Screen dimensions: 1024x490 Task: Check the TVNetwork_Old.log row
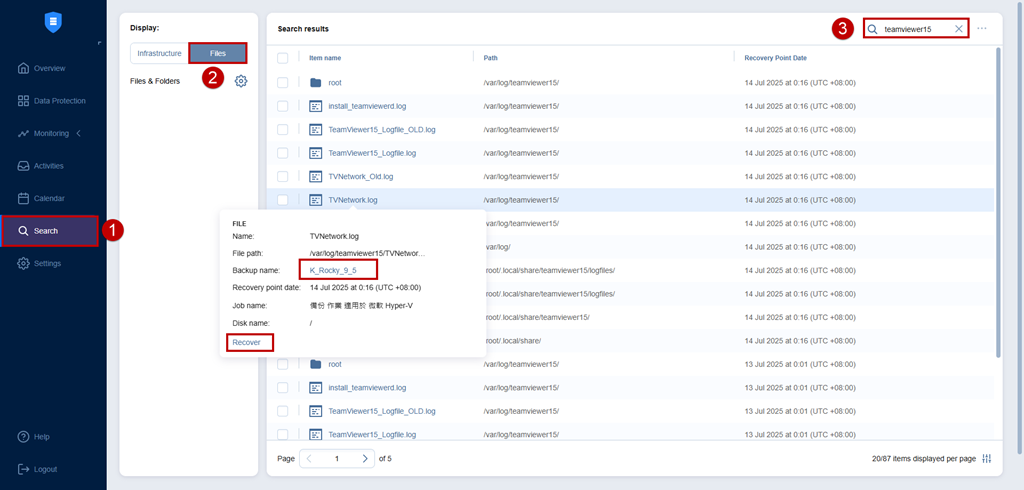[x=283, y=176]
